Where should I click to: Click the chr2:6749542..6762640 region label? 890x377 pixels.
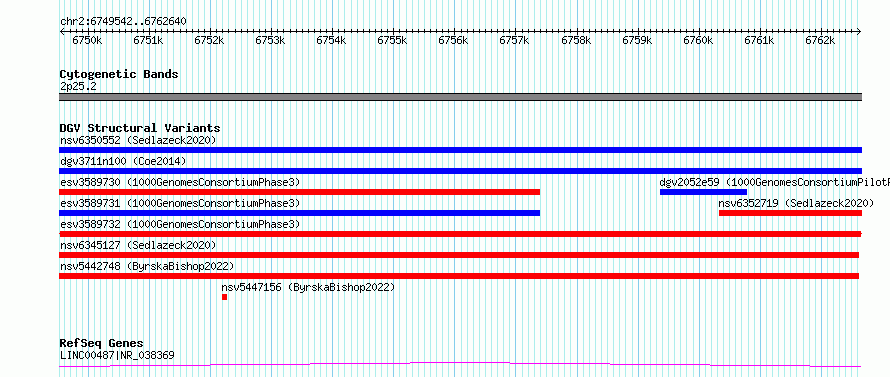coord(124,22)
